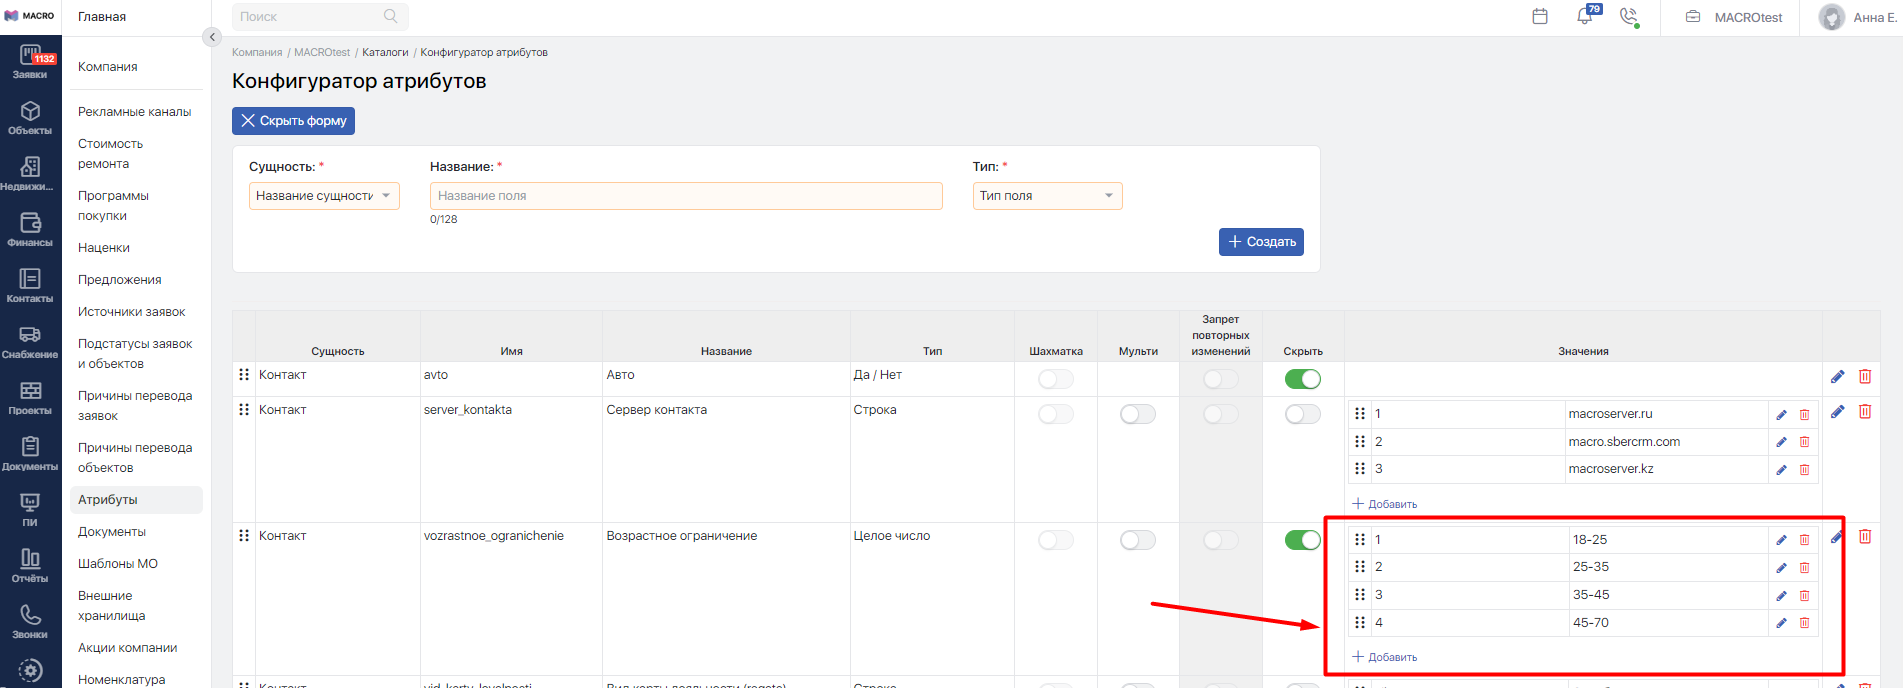1903x688 pixels.
Task: Delete the 18-25 value entry
Action: click(1804, 540)
